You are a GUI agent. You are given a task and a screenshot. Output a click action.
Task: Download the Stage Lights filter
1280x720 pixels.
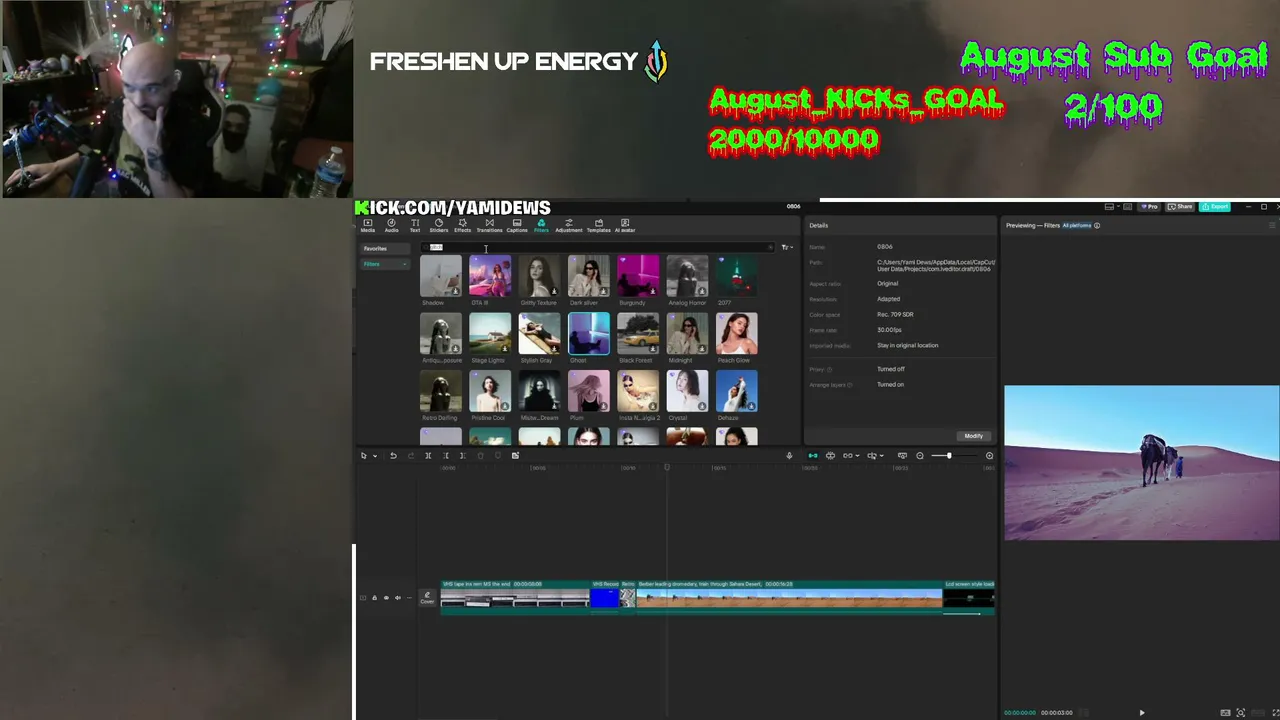pos(505,349)
